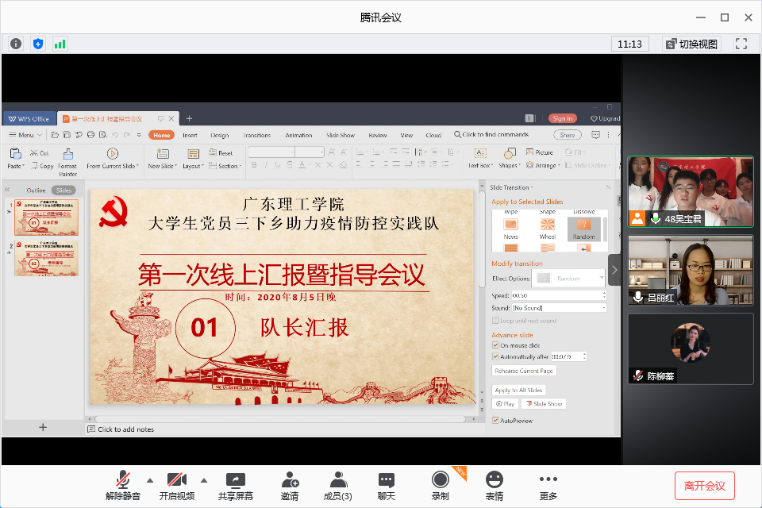Viewport: 762px width, 508px height.
Task: Start recording with the 录制 button
Action: (440, 485)
